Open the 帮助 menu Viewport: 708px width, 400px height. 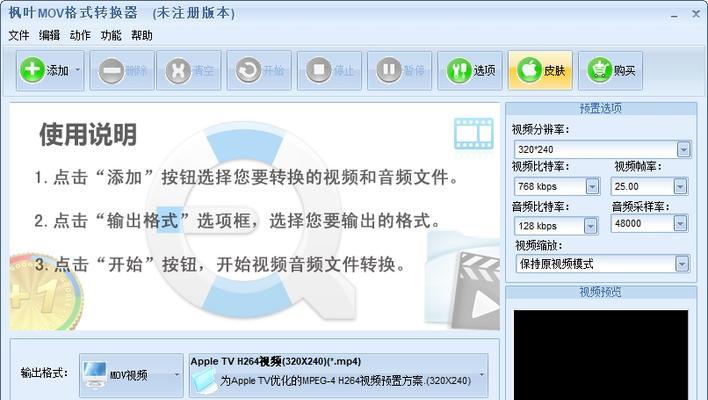click(x=142, y=35)
